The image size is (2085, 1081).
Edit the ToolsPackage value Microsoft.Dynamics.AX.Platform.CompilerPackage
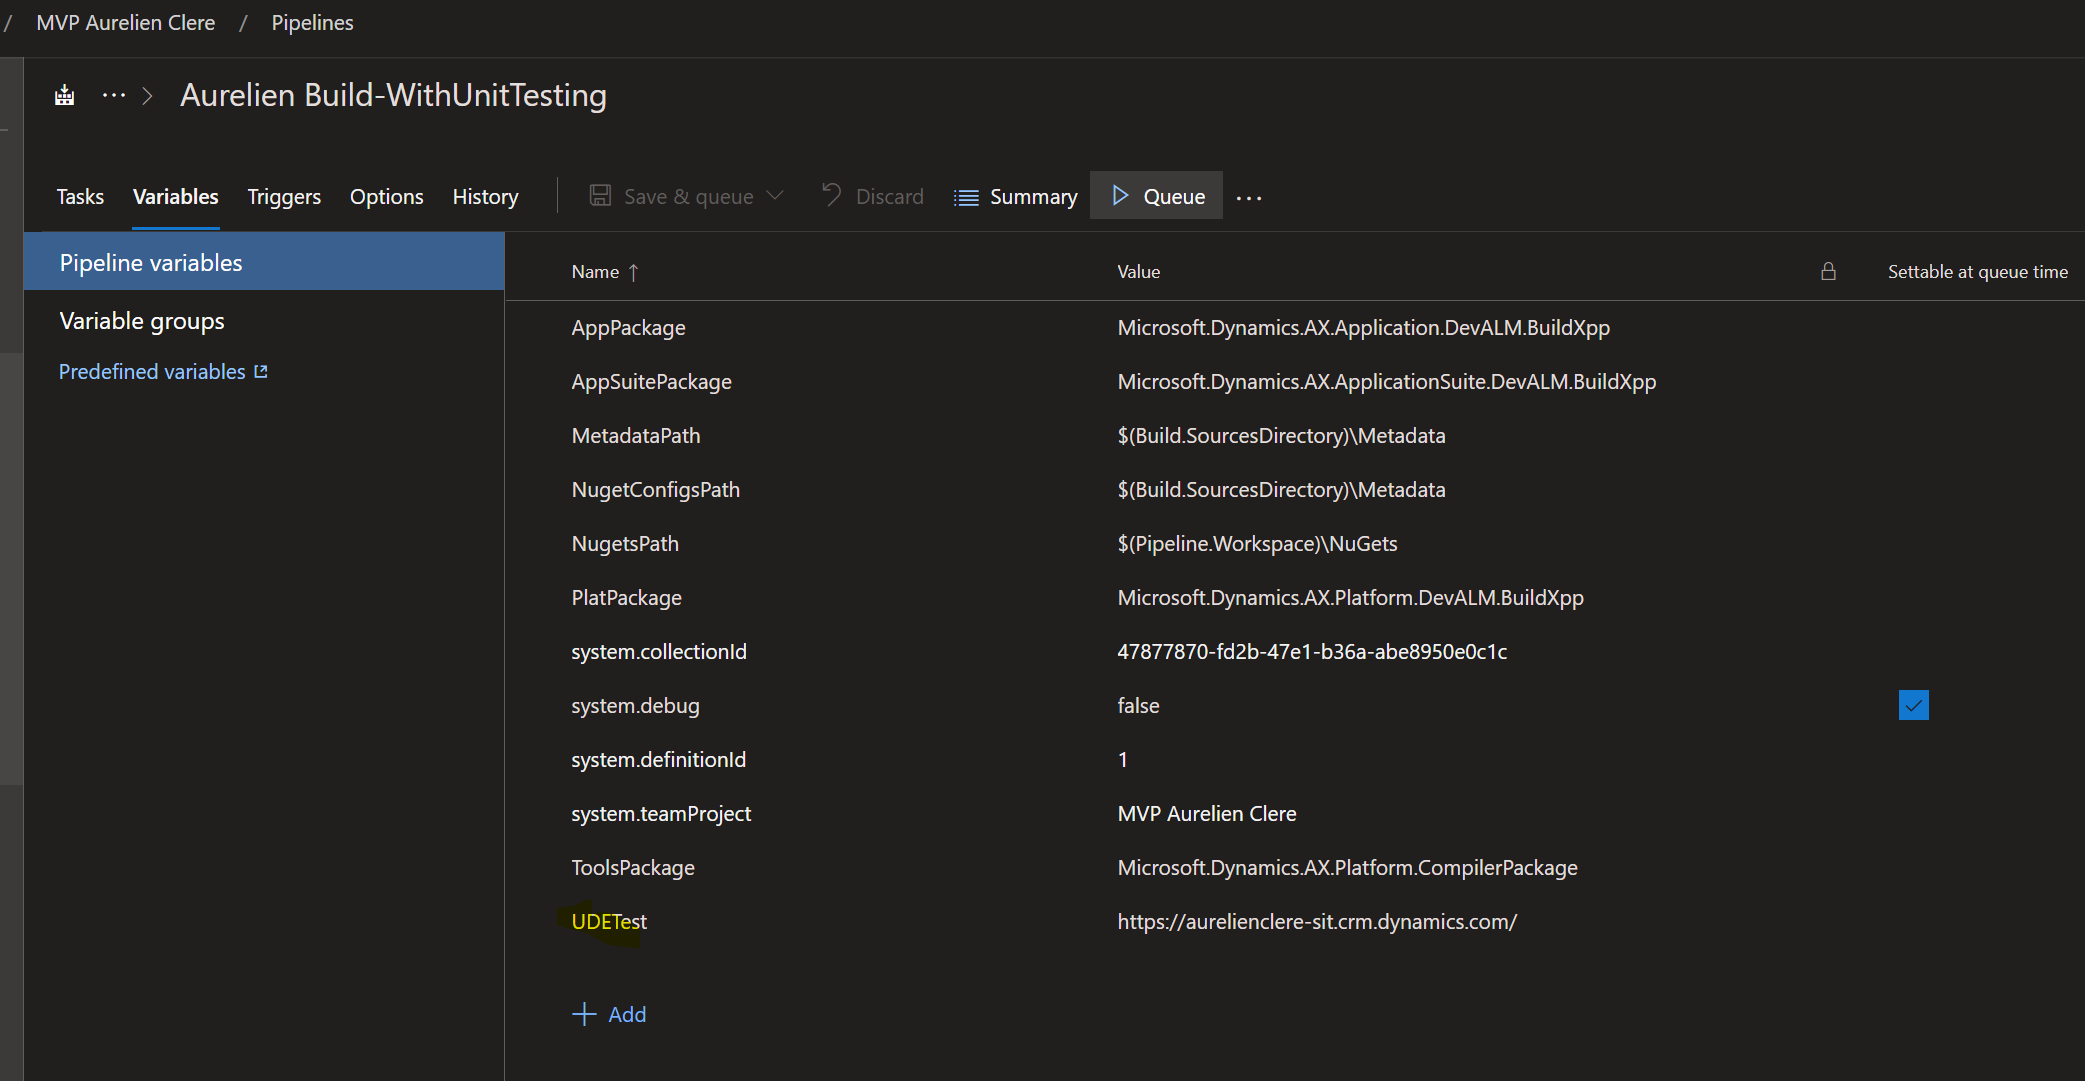pyautogui.click(x=1347, y=868)
